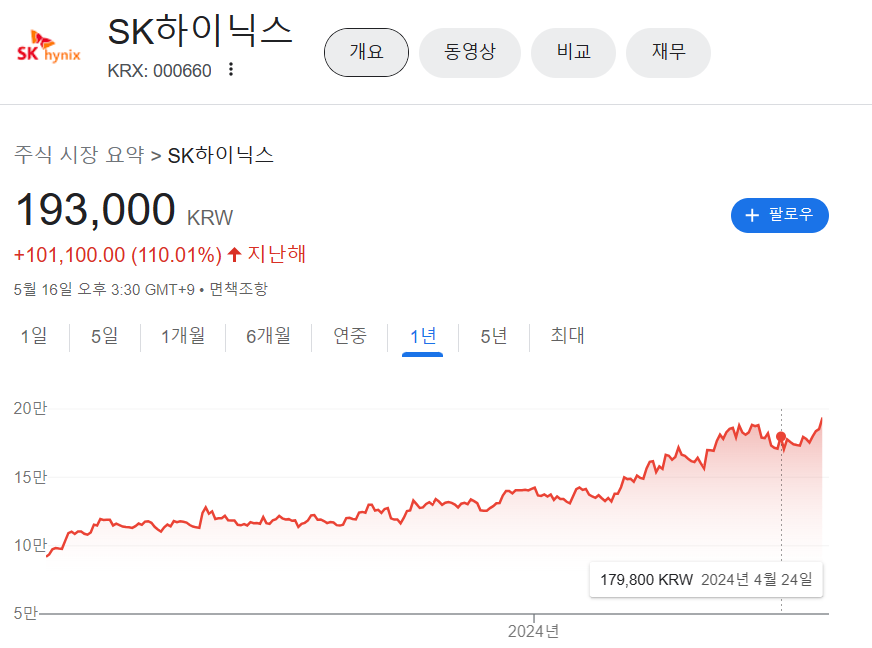Click the 면책조항 disclaimer link
Image resolution: width=872 pixels, height=648 pixels.
(238, 289)
